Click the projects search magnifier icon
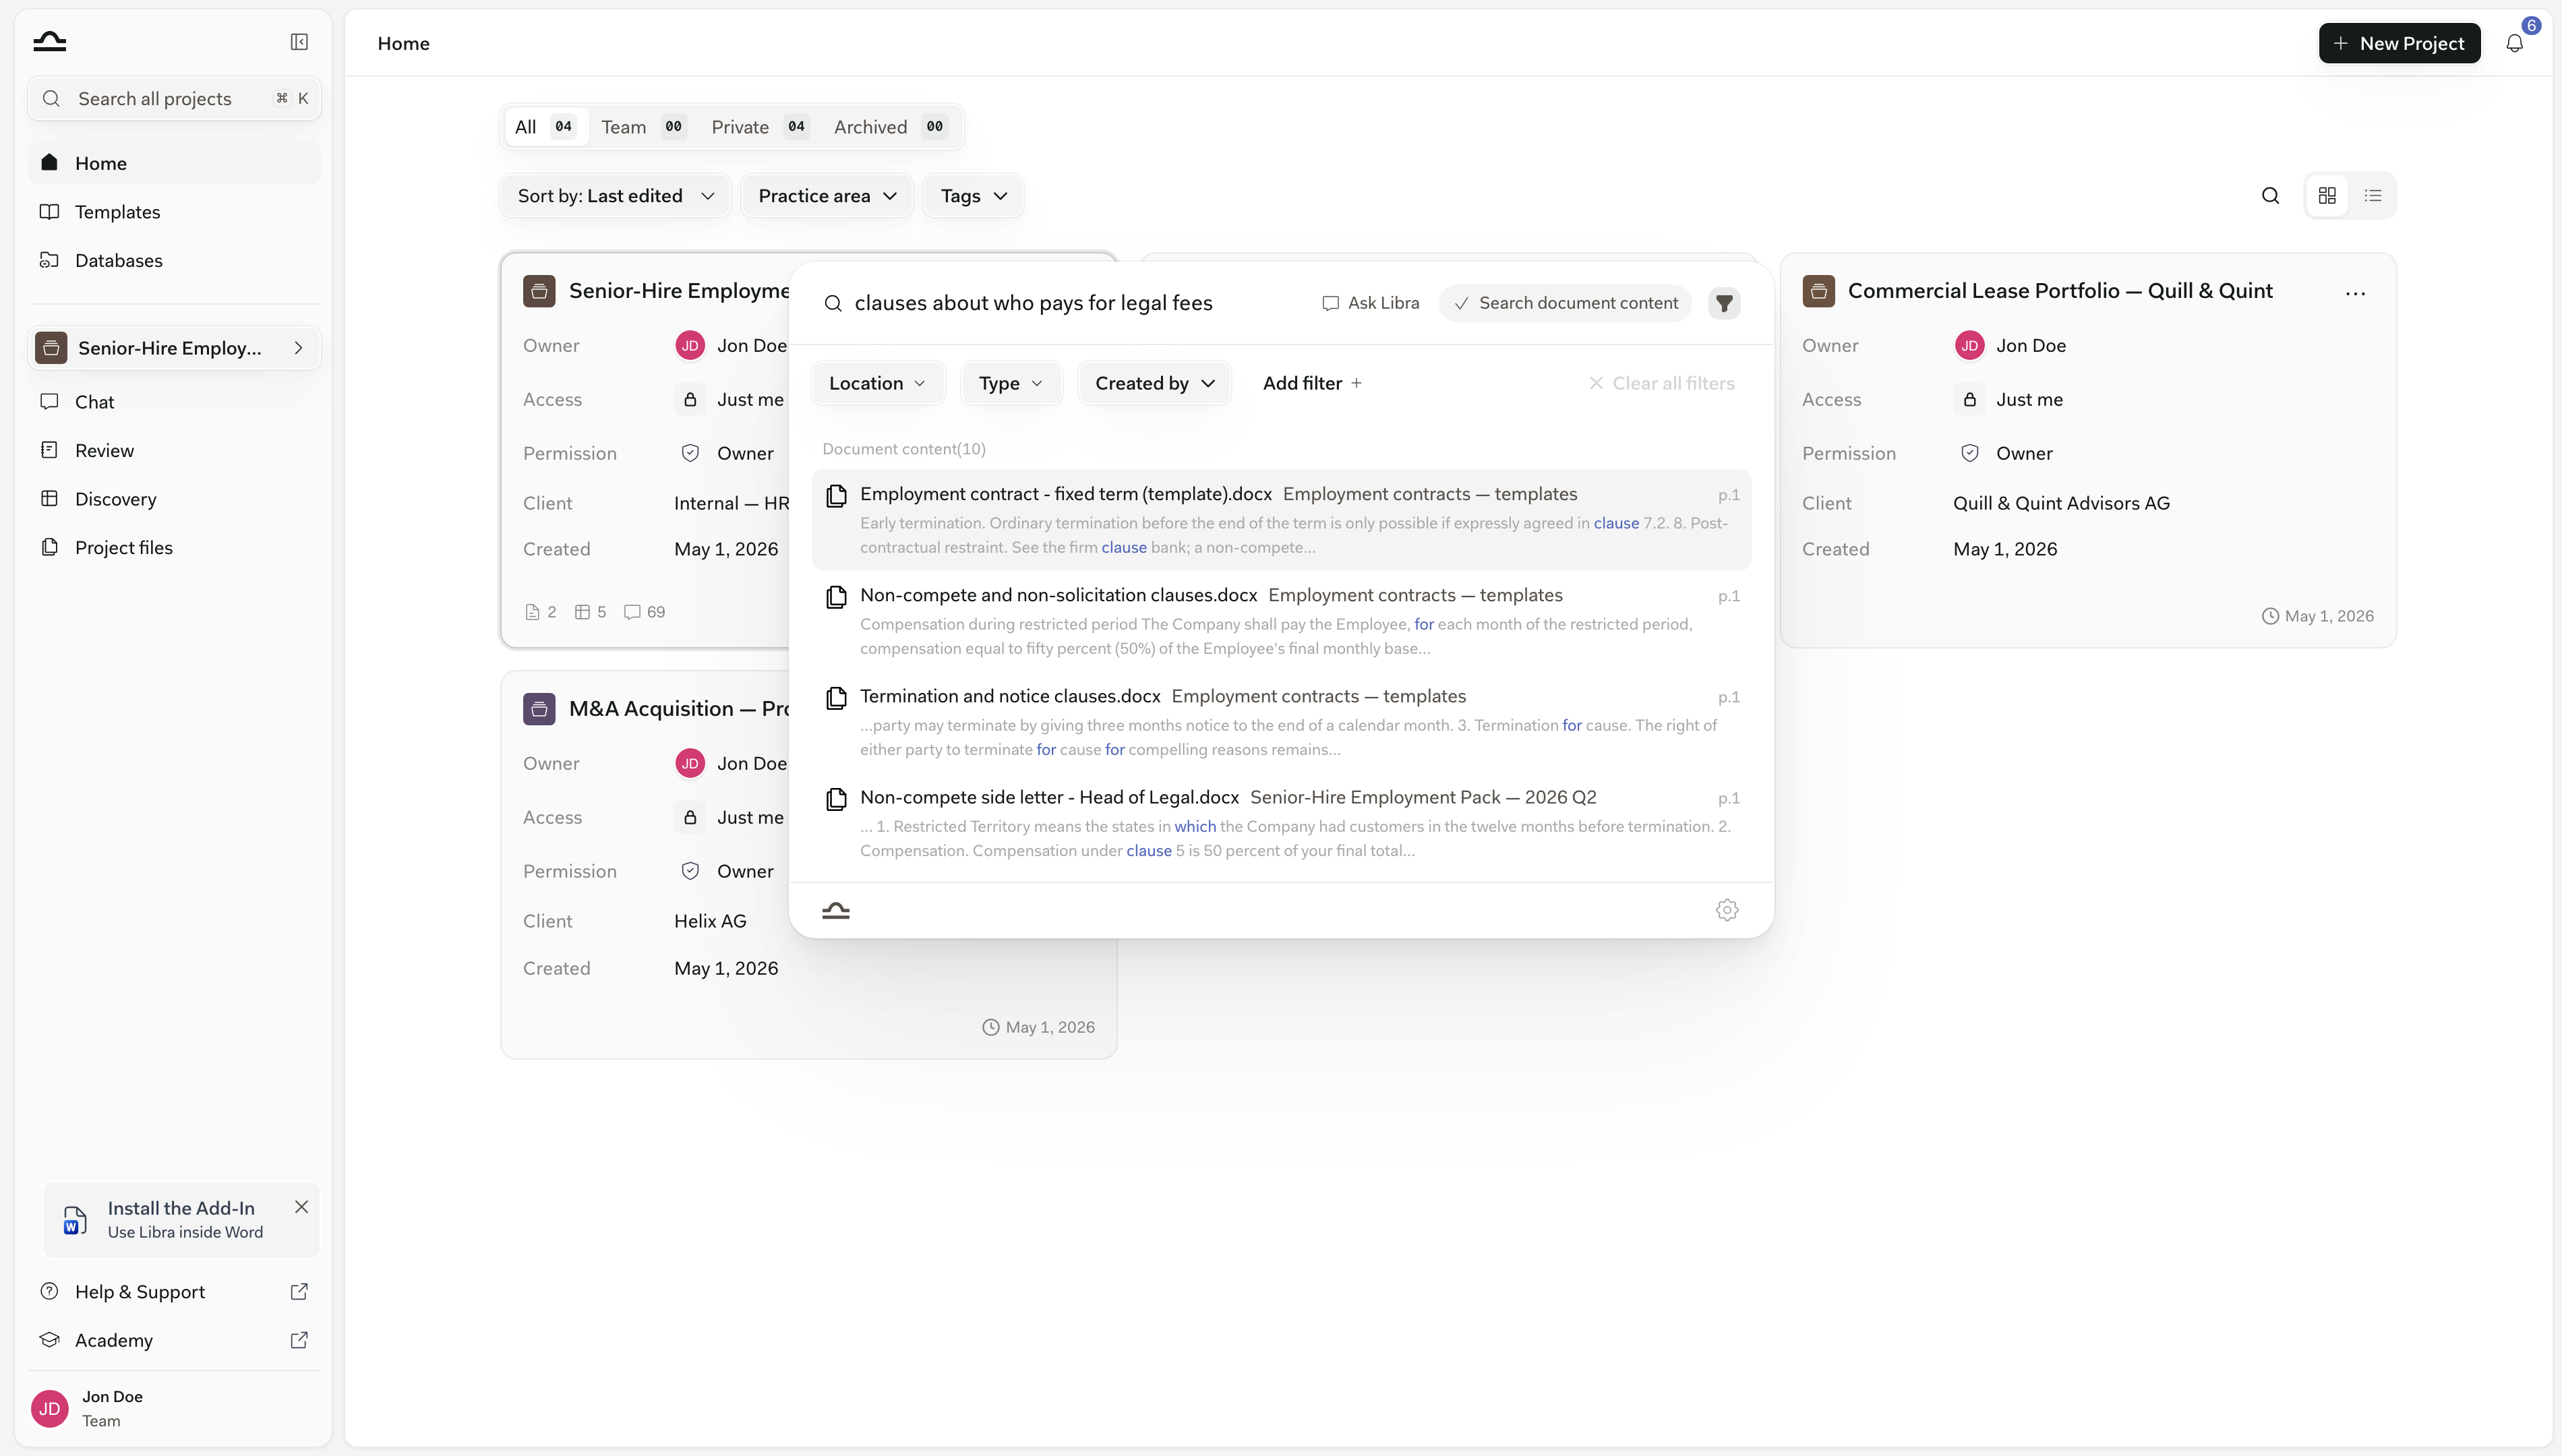This screenshot has width=2562, height=1456. click(x=2270, y=196)
